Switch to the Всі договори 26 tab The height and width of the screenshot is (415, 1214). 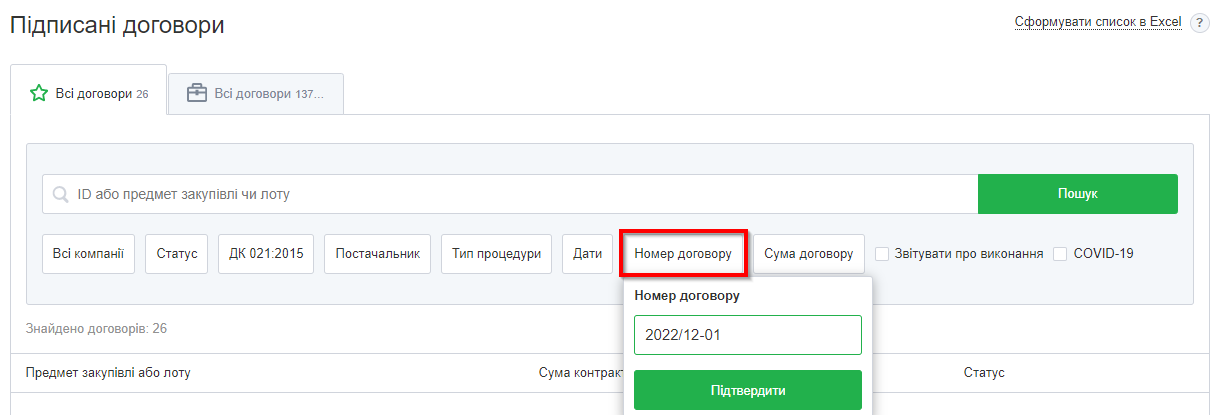pos(89,94)
